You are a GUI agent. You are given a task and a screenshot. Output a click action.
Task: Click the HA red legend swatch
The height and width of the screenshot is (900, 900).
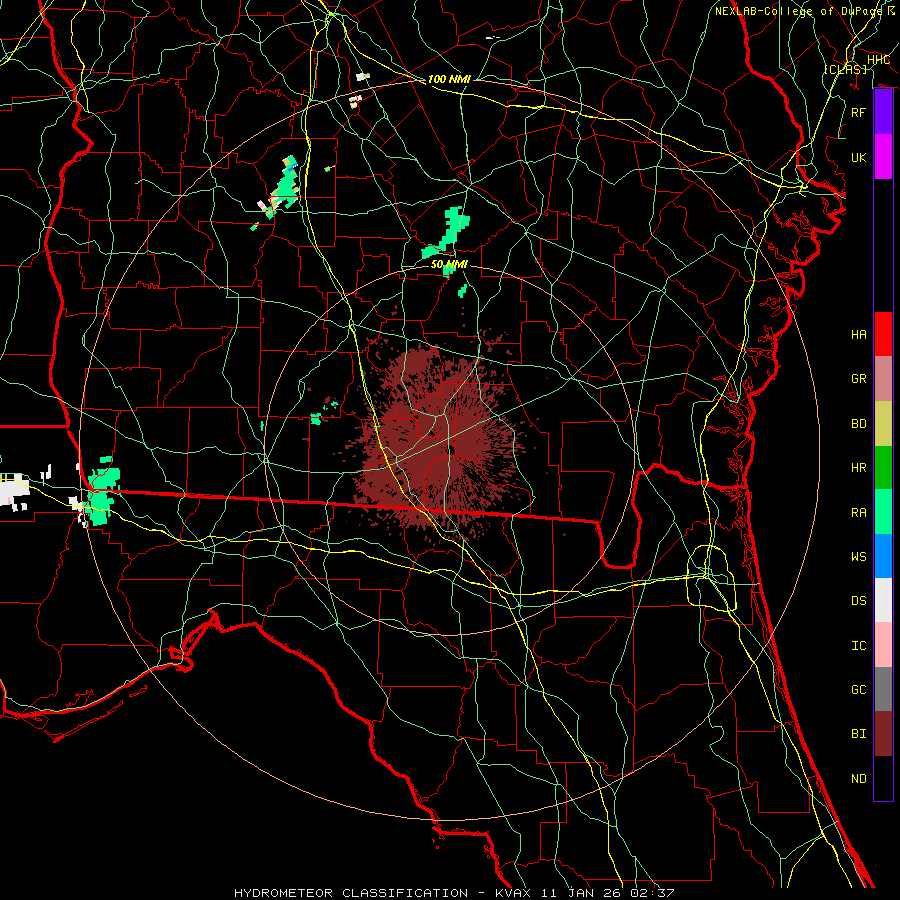pos(883,334)
